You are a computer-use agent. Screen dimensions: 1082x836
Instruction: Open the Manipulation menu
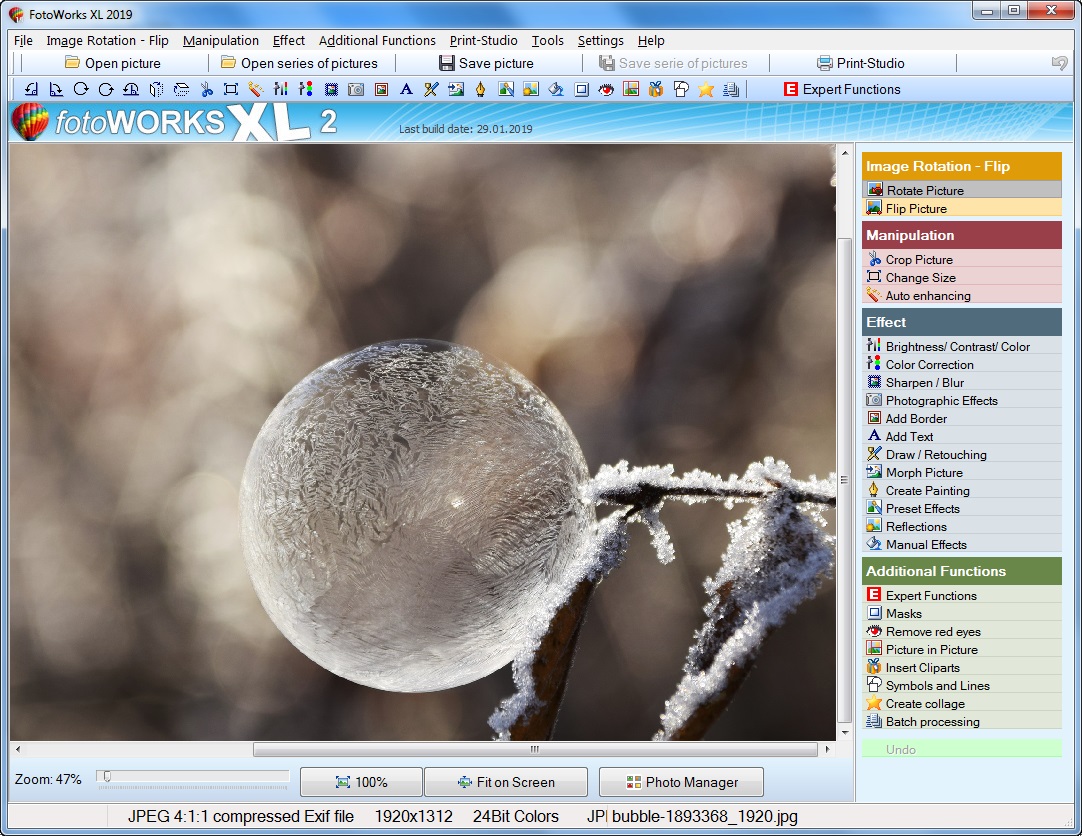(x=220, y=41)
